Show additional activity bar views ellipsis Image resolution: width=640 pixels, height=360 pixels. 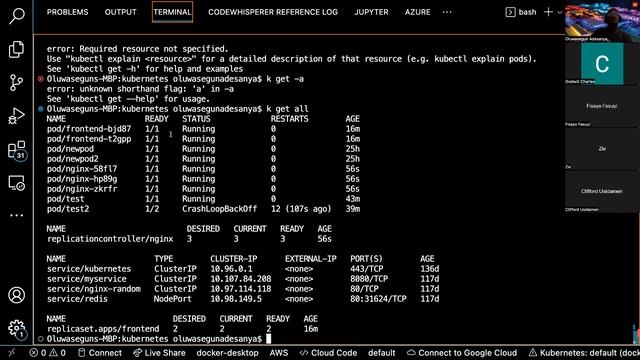click(x=17, y=215)
